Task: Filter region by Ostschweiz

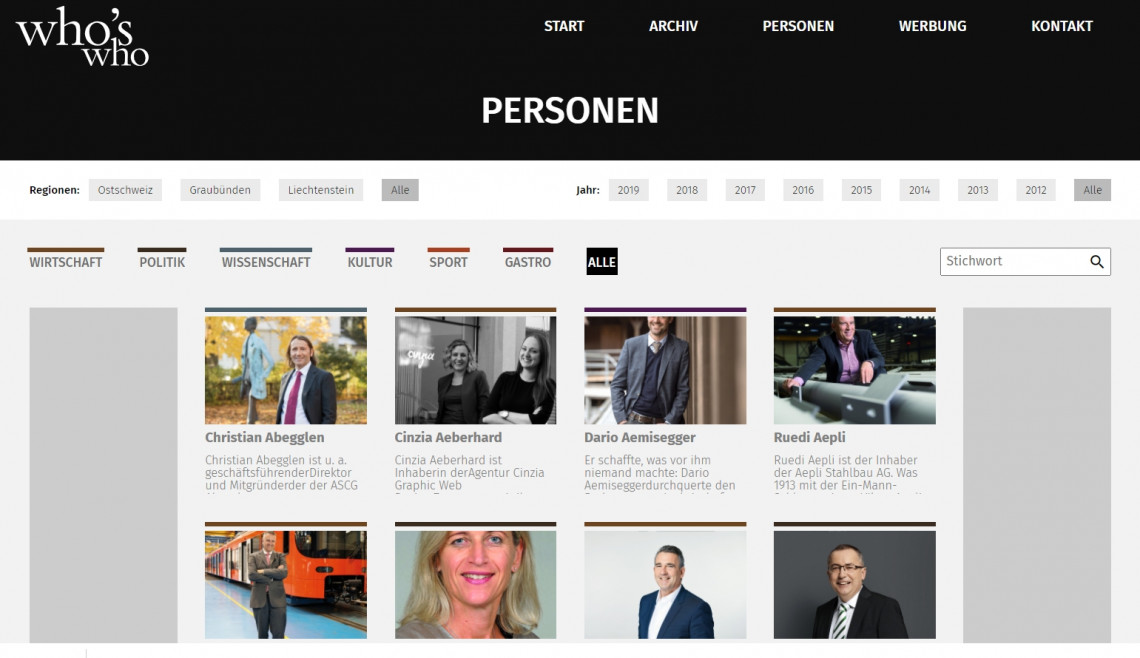Action: (x=125, y=190)
